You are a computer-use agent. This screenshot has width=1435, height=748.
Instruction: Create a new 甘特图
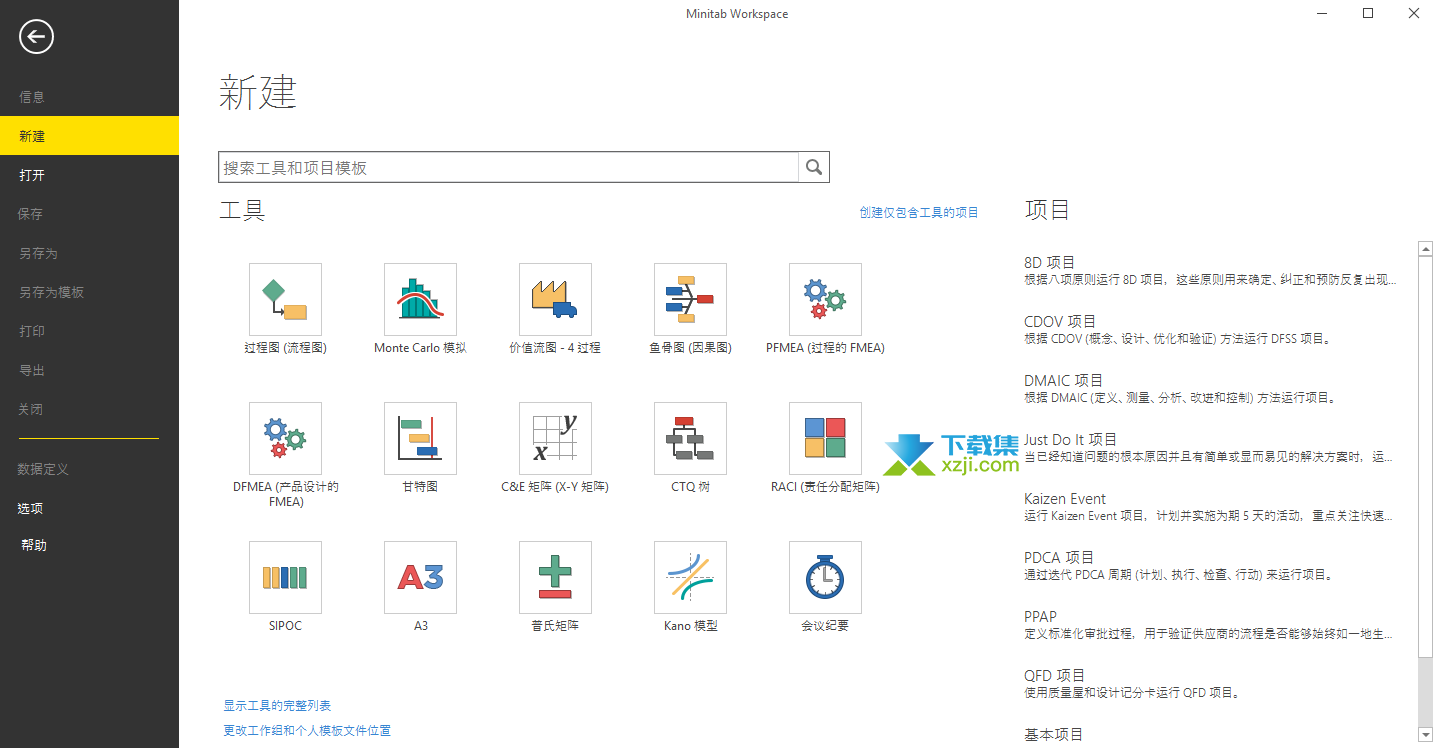pyautogui.click(x=419, y=438)
